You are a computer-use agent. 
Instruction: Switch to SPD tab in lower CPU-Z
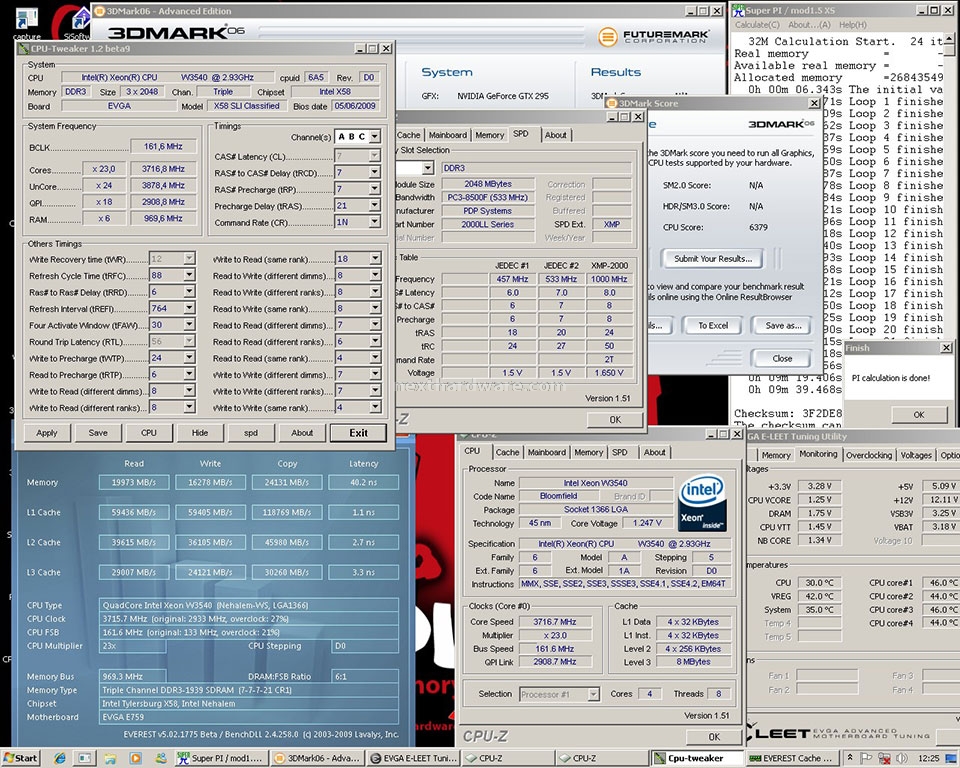point(620,453)
